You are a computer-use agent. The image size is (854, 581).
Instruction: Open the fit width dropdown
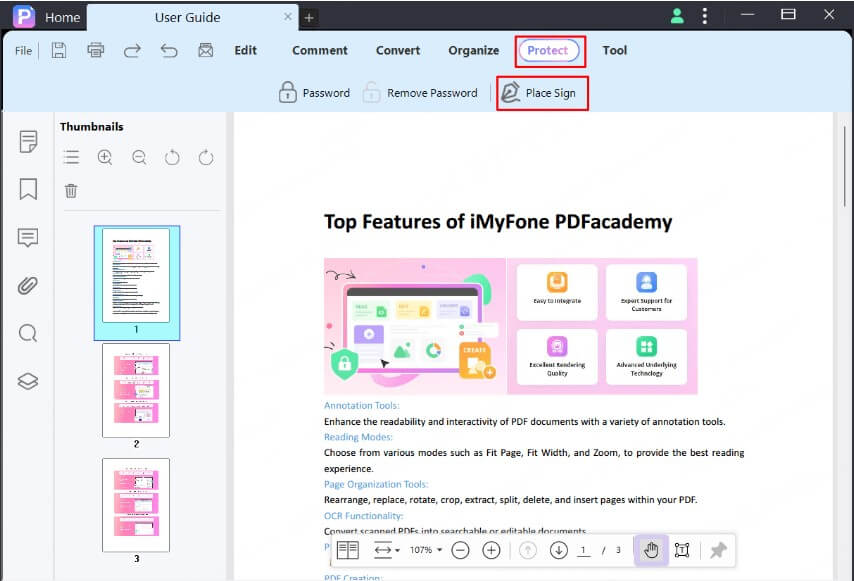tap(387, 550)
